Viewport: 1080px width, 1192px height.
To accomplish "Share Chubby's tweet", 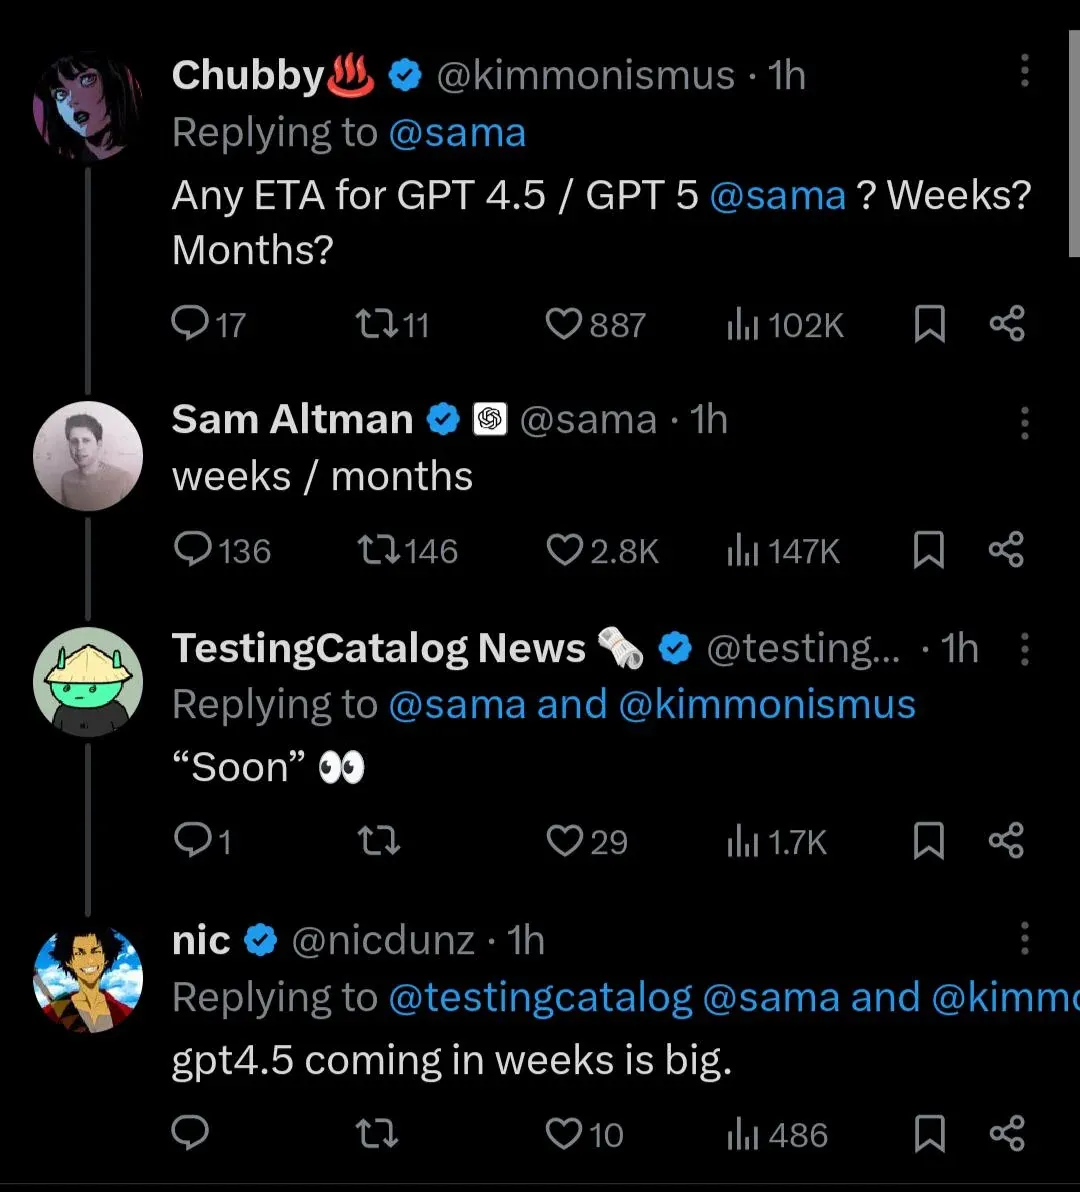I will point(1006,324).
